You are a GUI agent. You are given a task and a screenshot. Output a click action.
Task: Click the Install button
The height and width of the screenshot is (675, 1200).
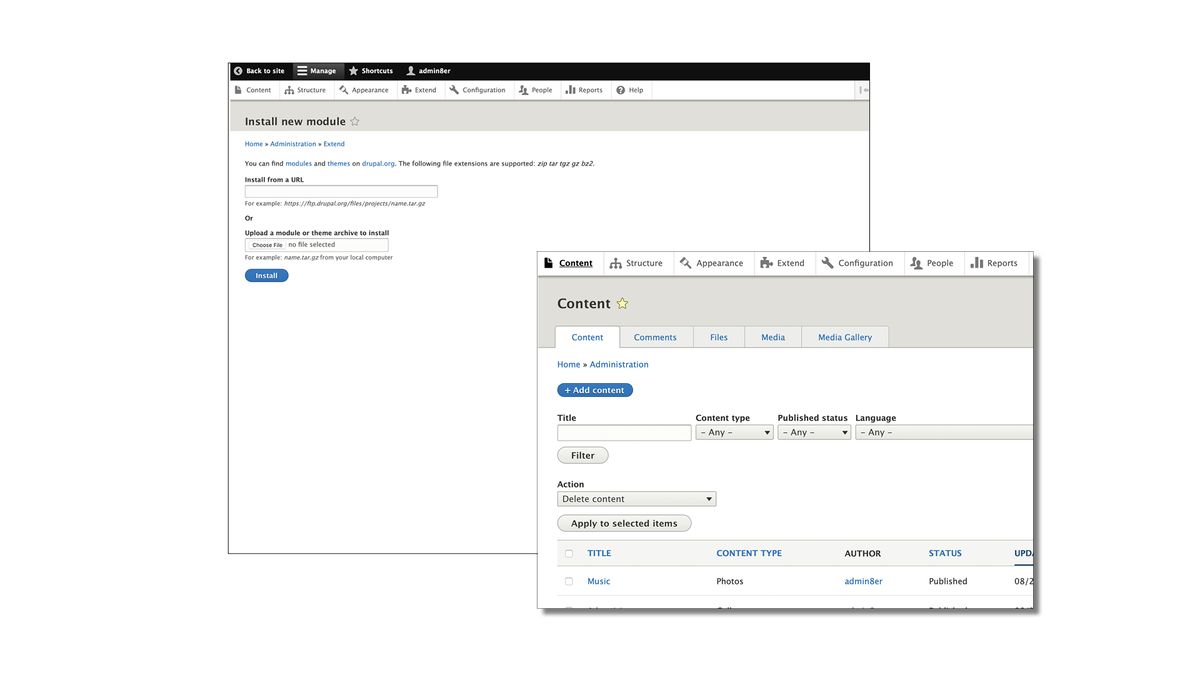266,275
